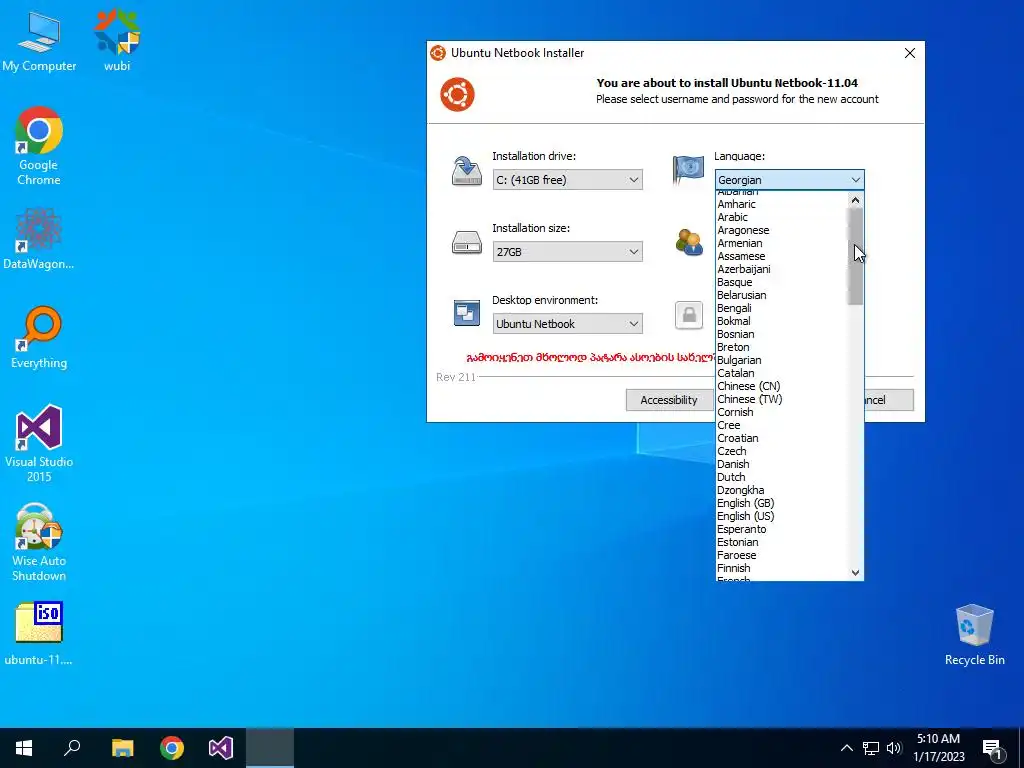This screenshot has height=768, width=1024.
Task: Choose English (GB) from the language list
Action: (781, 503)
